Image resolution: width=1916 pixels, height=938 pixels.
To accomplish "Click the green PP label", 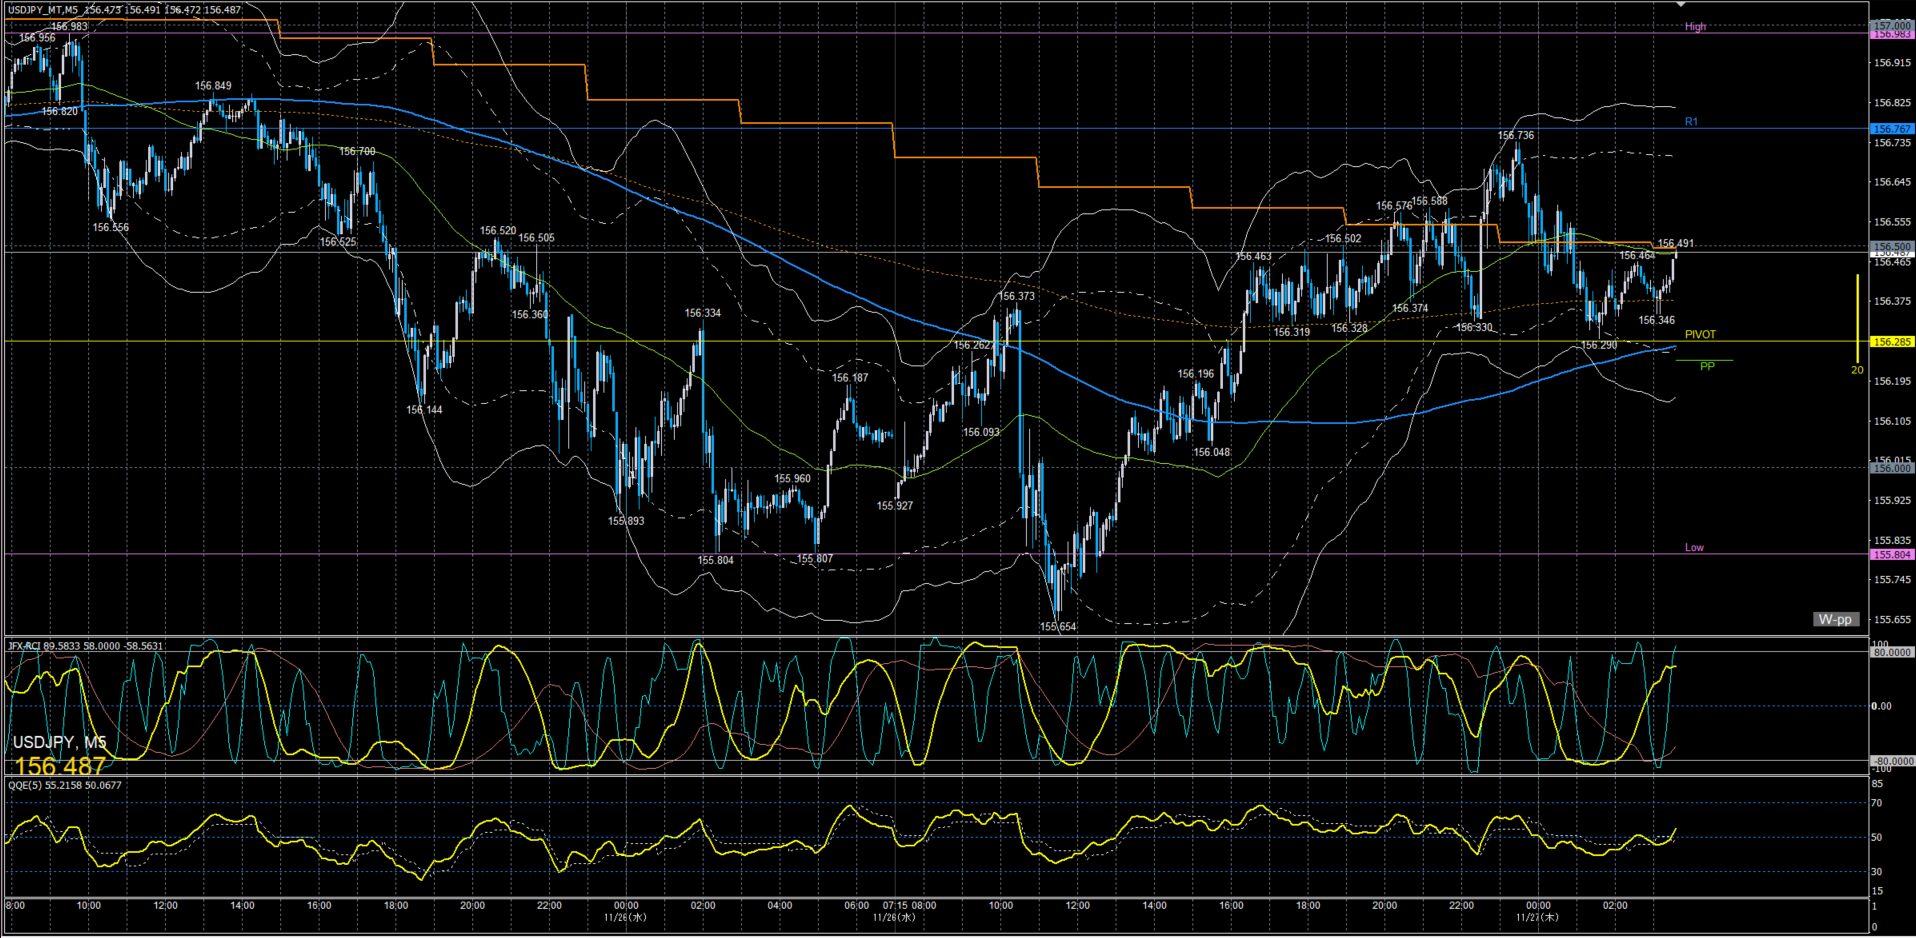I will [x=1707, y=366].
